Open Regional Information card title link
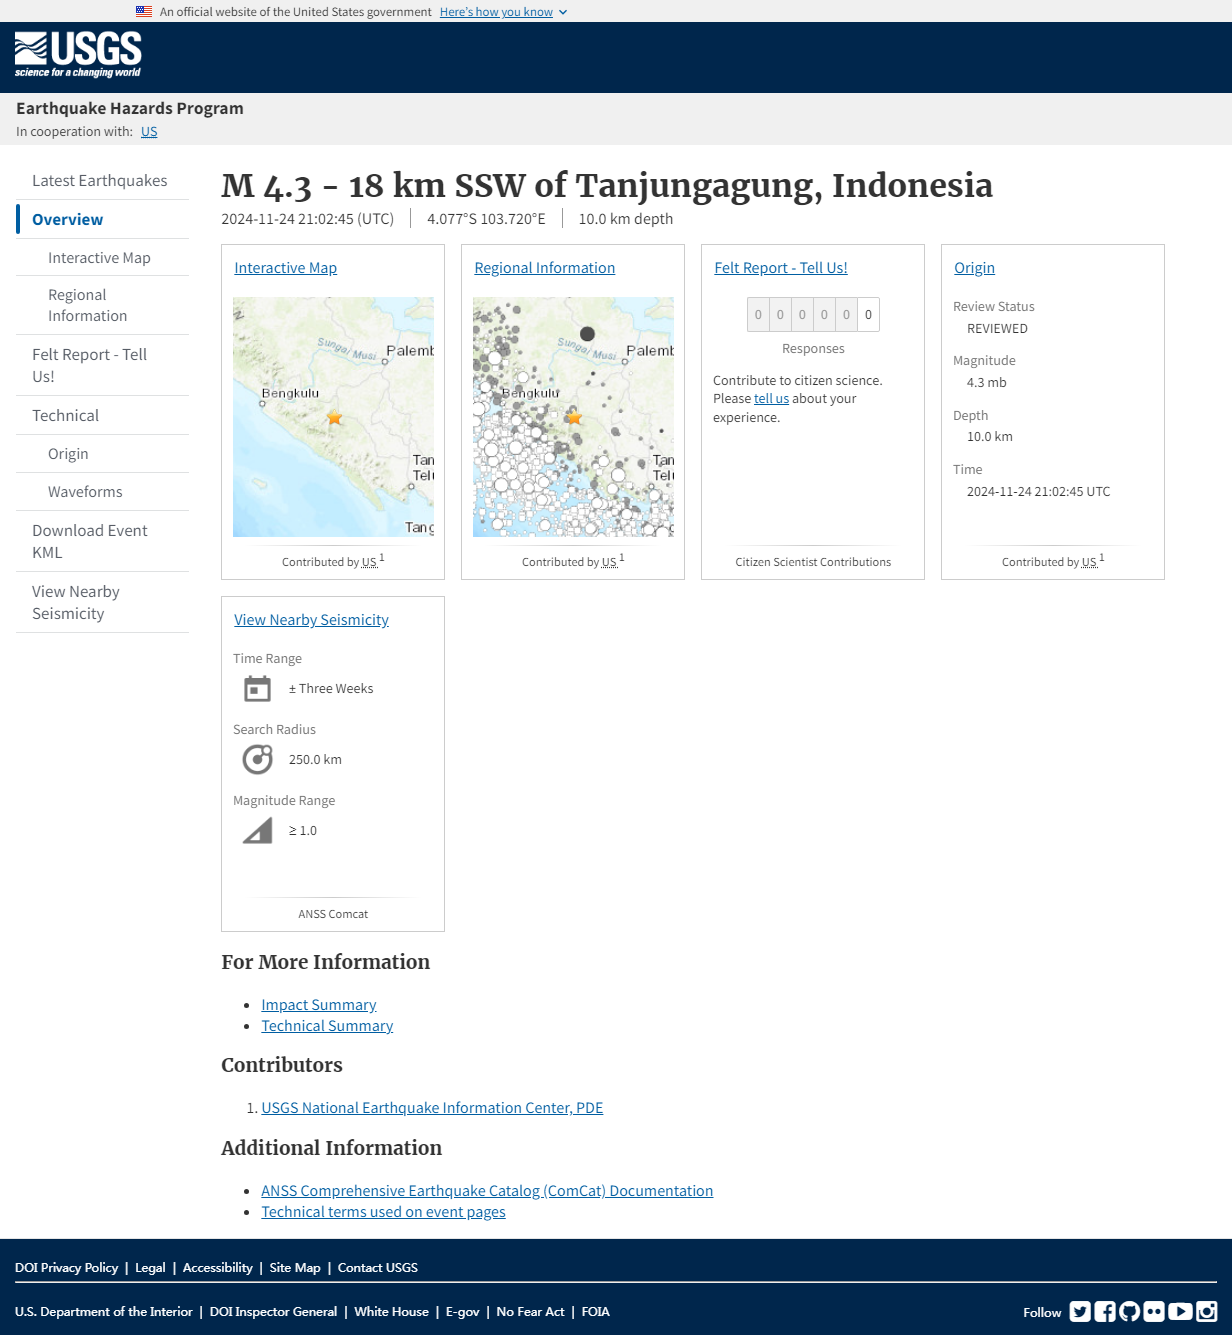 point(544,268)
